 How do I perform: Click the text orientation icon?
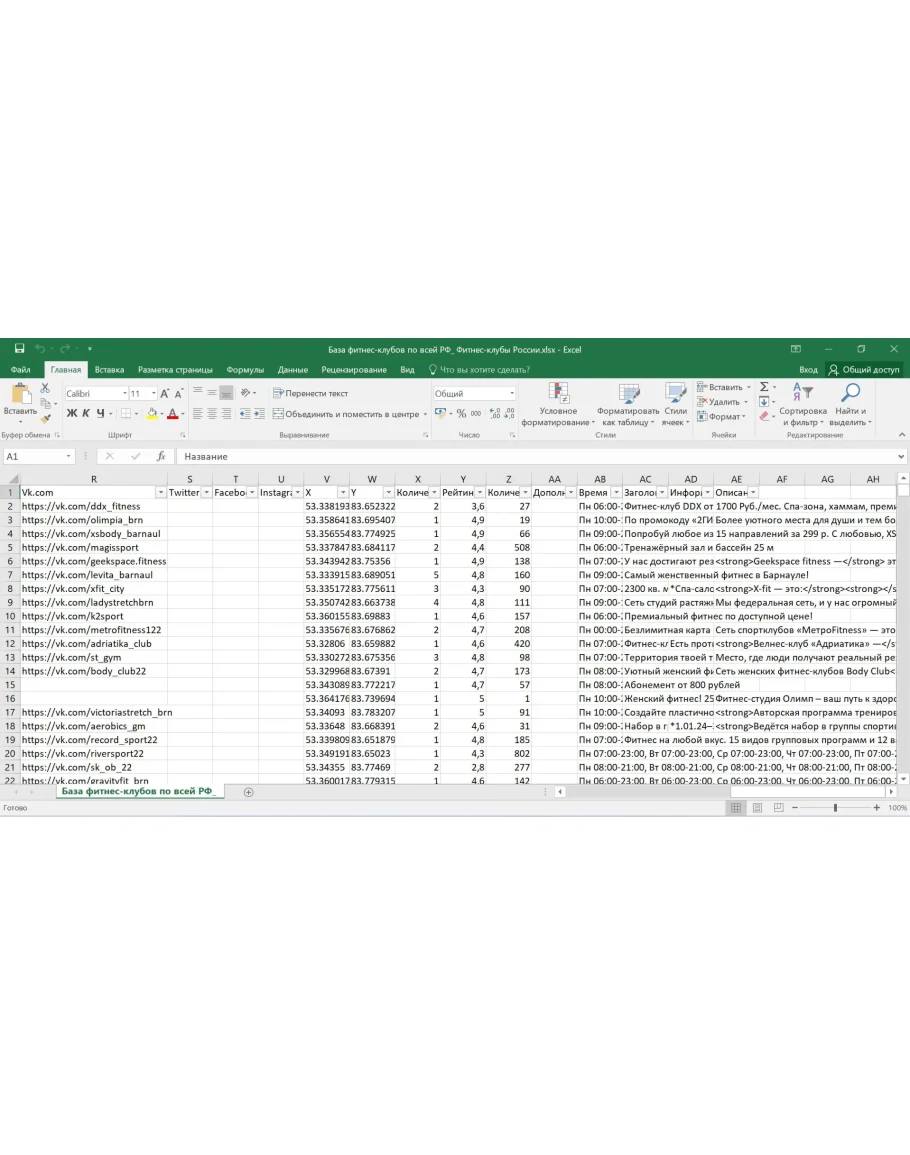[246, 393]
